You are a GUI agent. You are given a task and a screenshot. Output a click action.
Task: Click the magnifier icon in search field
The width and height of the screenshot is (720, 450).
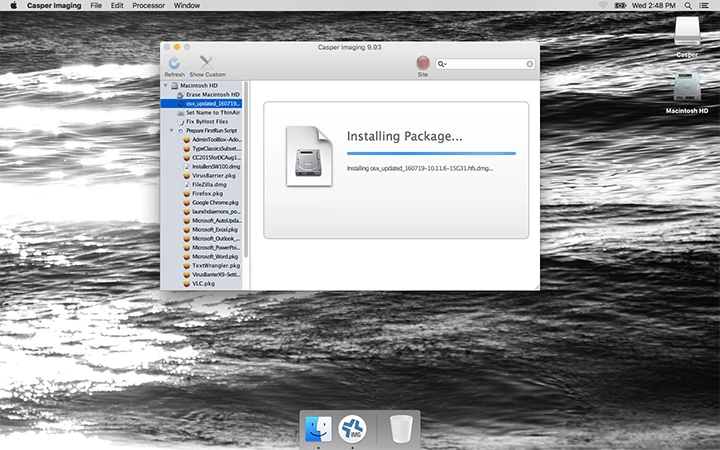(x=442, y=64)
